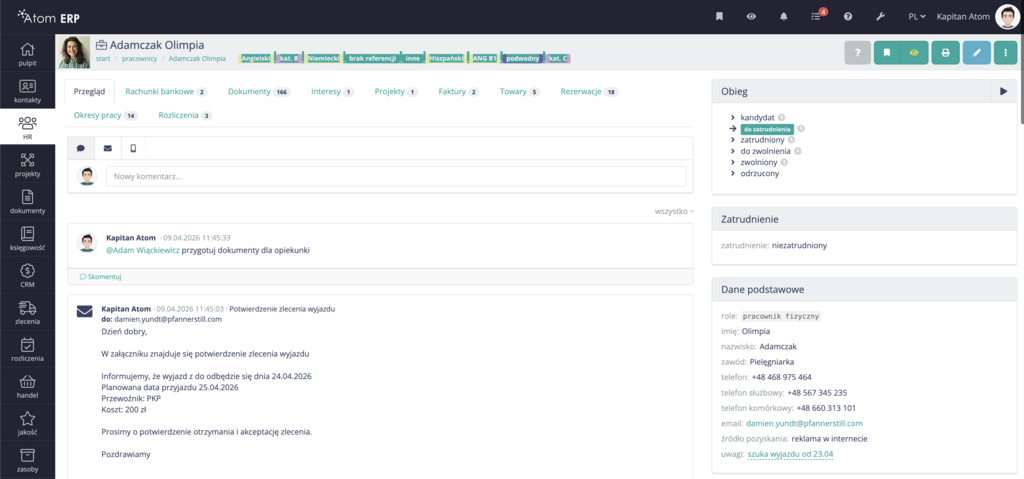The image size is (1024, 479).
Task: Click the wrench settings icon
Action: click(880, 17)
